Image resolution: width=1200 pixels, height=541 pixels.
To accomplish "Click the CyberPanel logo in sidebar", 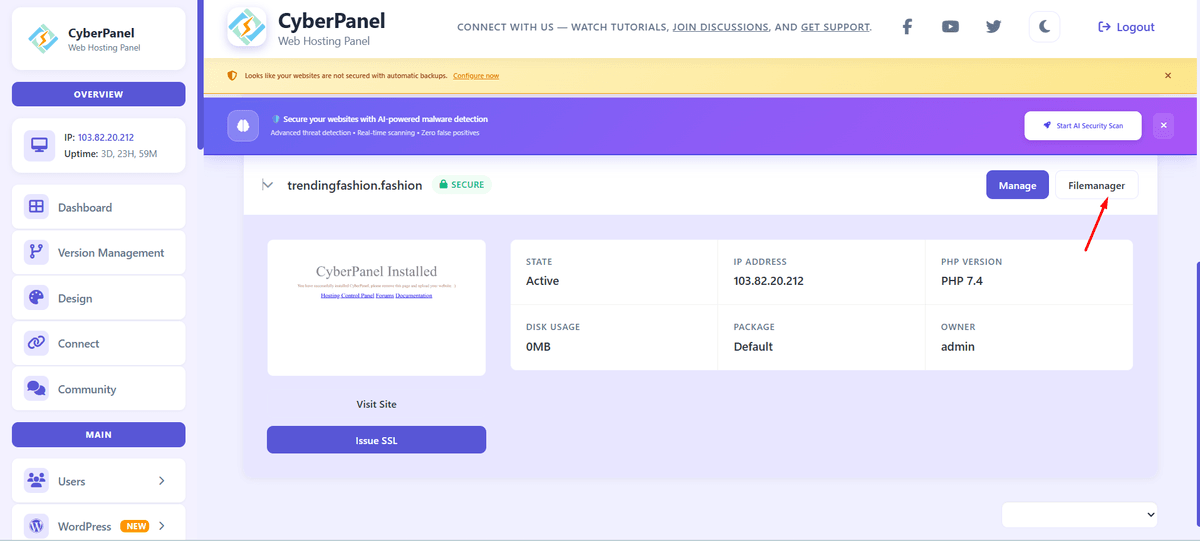I will click(43, 38).
